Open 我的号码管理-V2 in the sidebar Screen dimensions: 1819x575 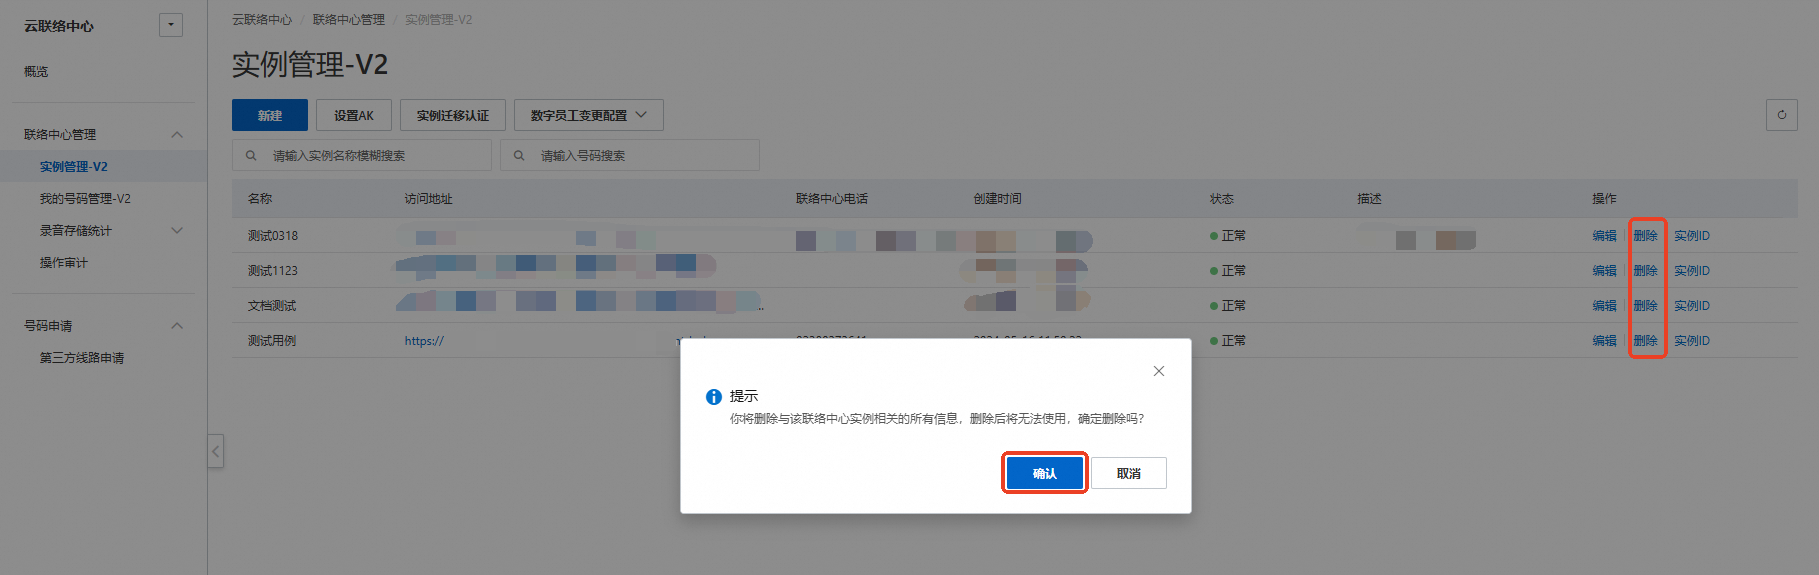85,198
